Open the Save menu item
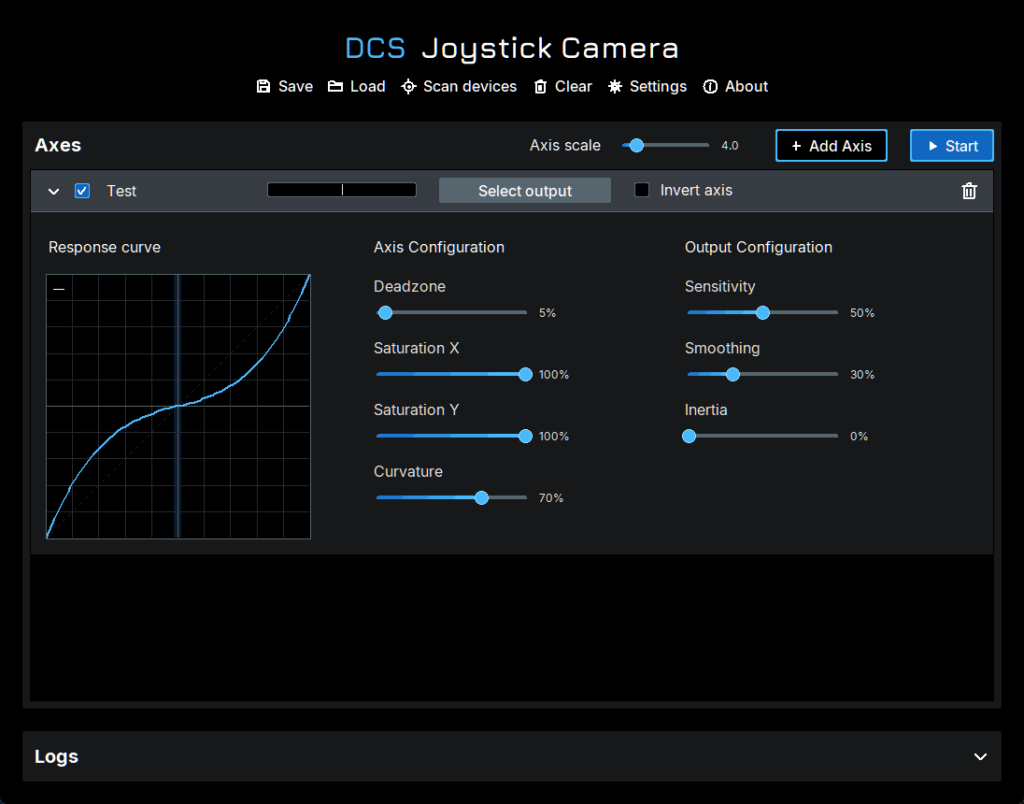The image size is (1024, 804). tap(285, 86)
